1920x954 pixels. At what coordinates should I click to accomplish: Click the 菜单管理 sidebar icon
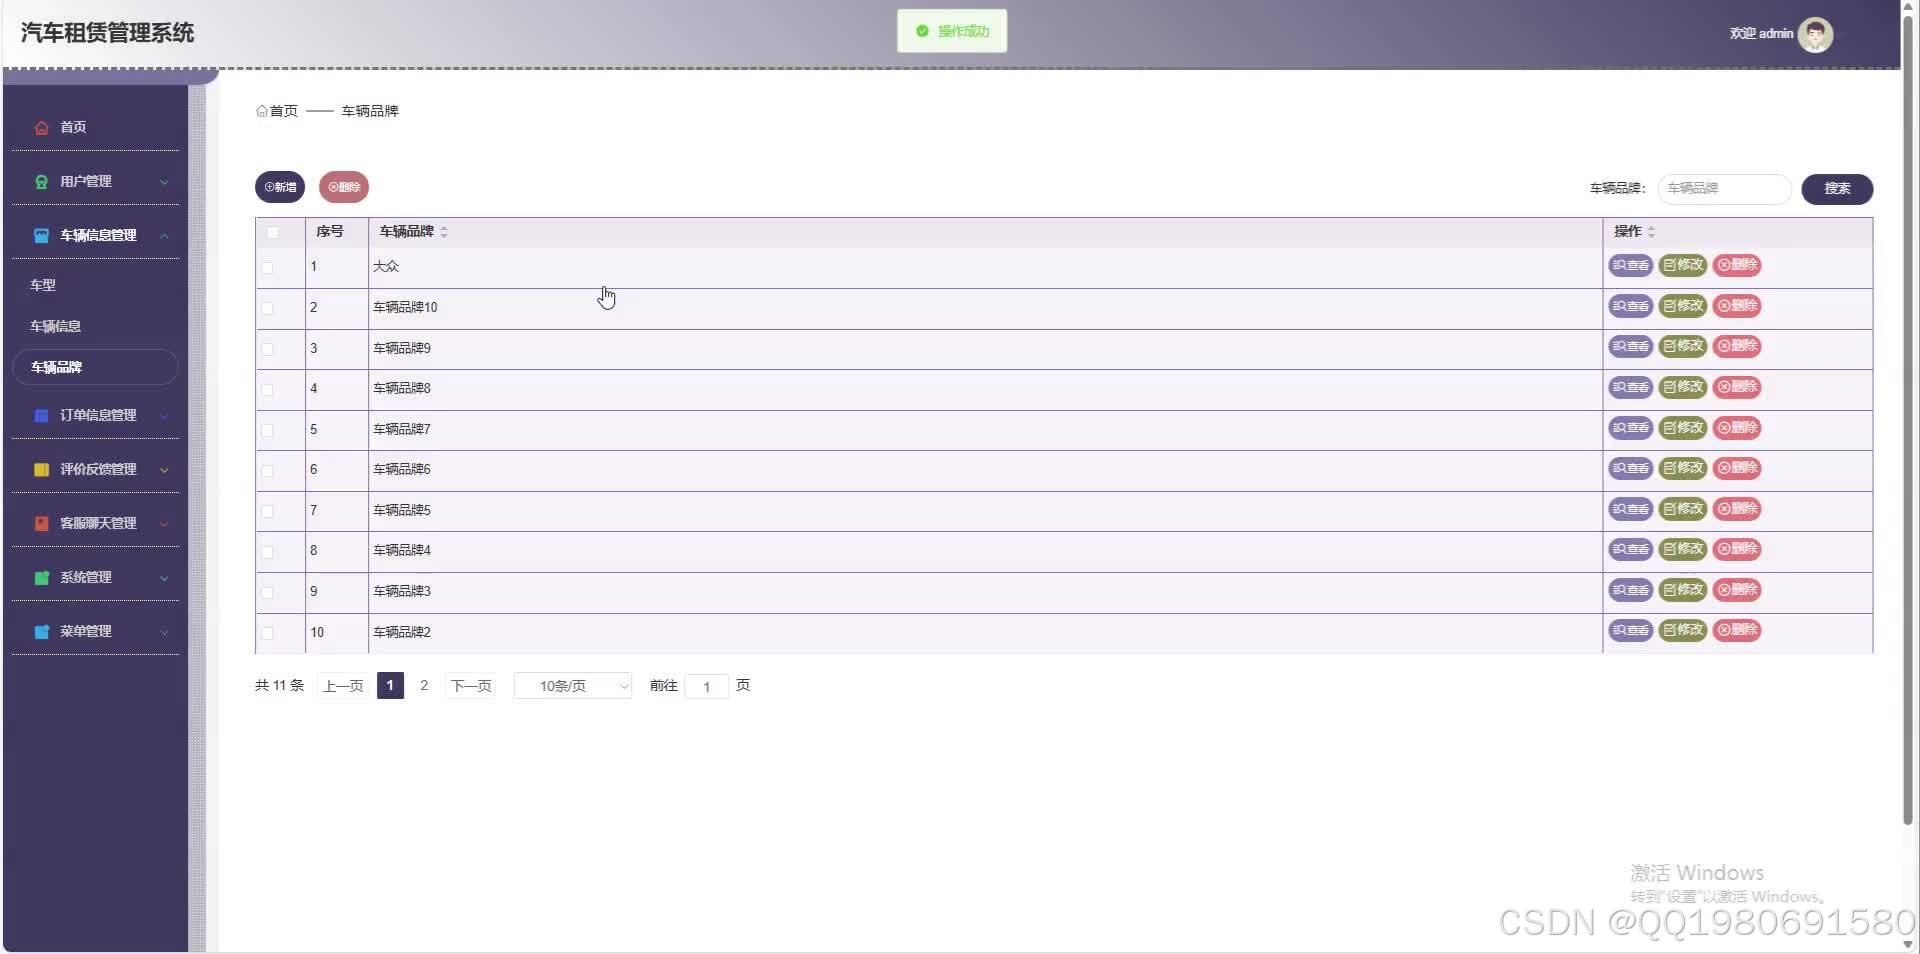point(41,632)
